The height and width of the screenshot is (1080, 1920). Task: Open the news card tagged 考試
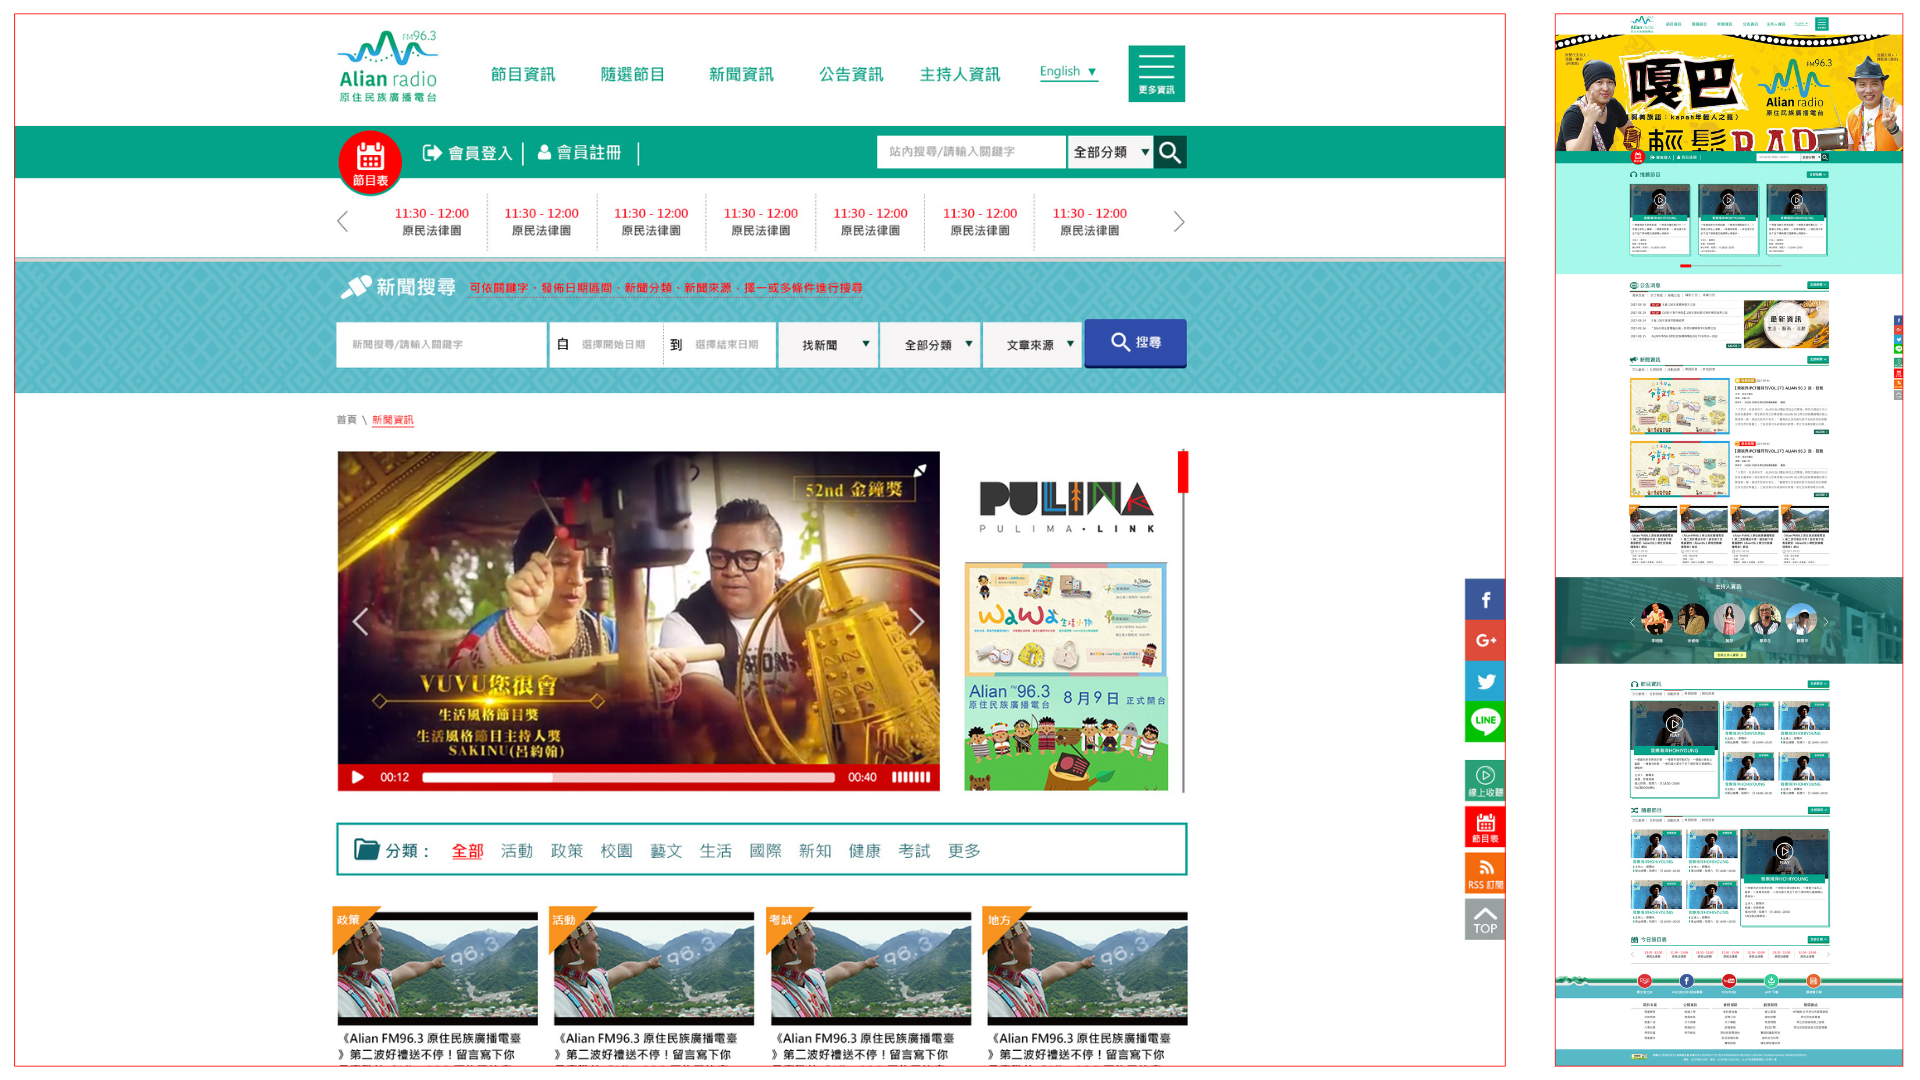coord(869,985)
